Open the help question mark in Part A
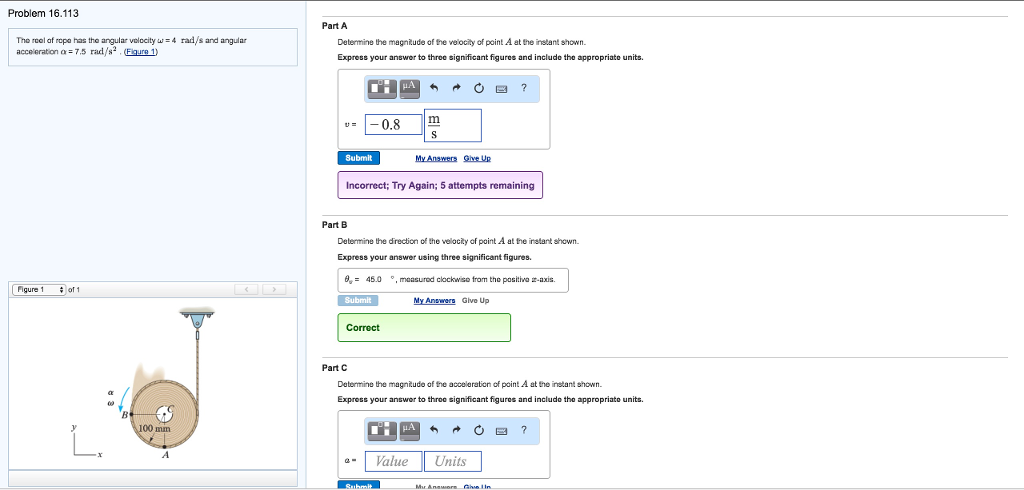The image size is (1024, 490). click(523, 89)
